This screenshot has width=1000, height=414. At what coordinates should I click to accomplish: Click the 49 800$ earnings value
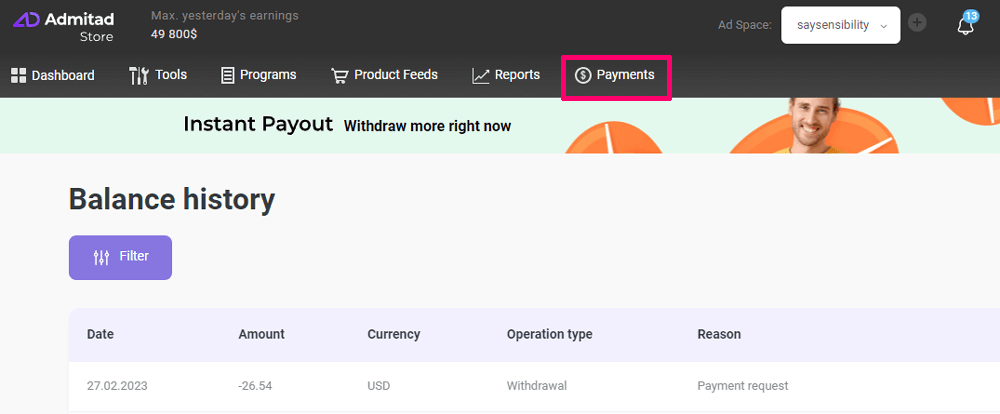pos(174,34)
